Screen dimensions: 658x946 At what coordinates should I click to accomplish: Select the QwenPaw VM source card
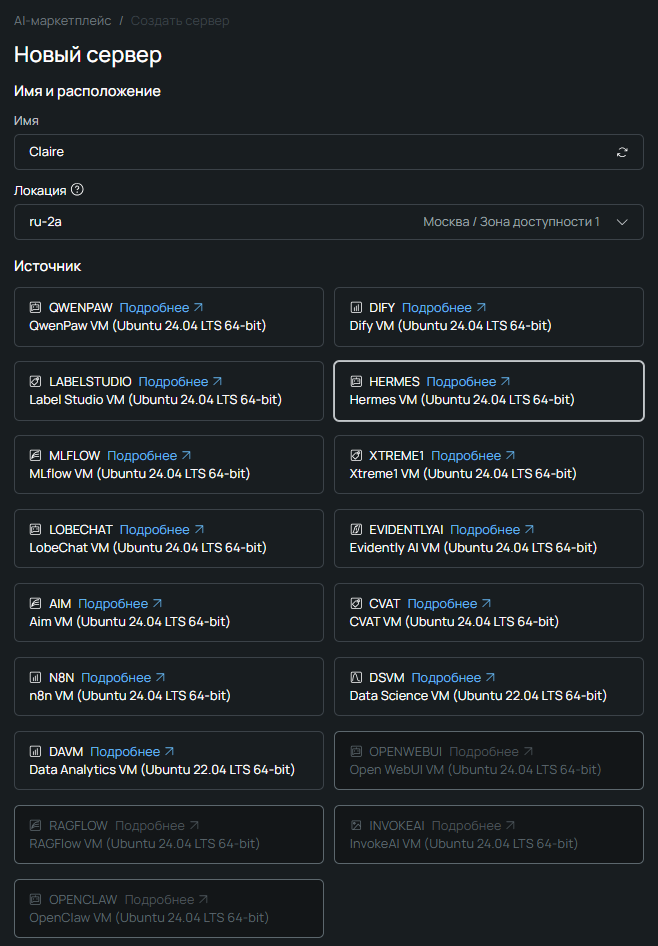[169, 317]
